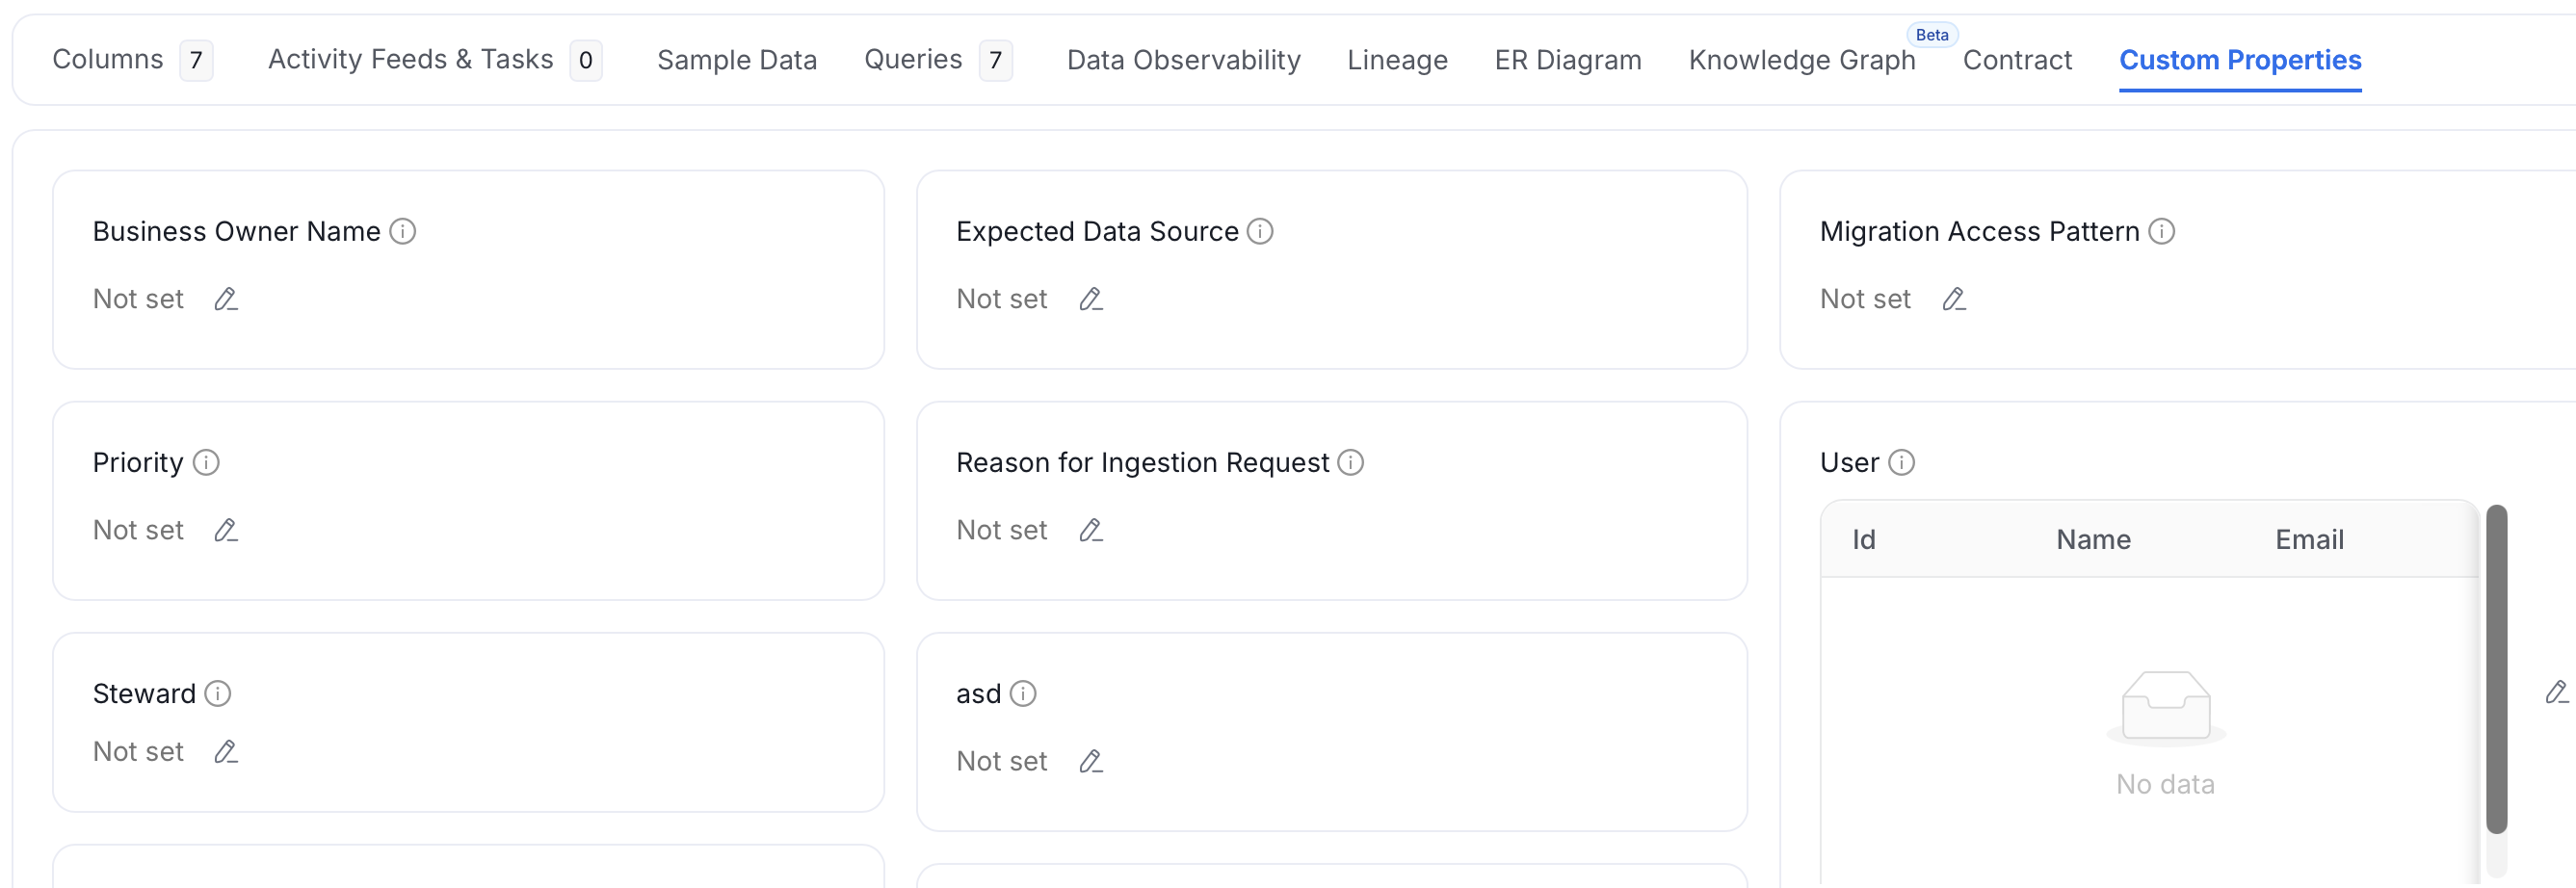Show info for Expected Data Source

tap(1260, 232)
